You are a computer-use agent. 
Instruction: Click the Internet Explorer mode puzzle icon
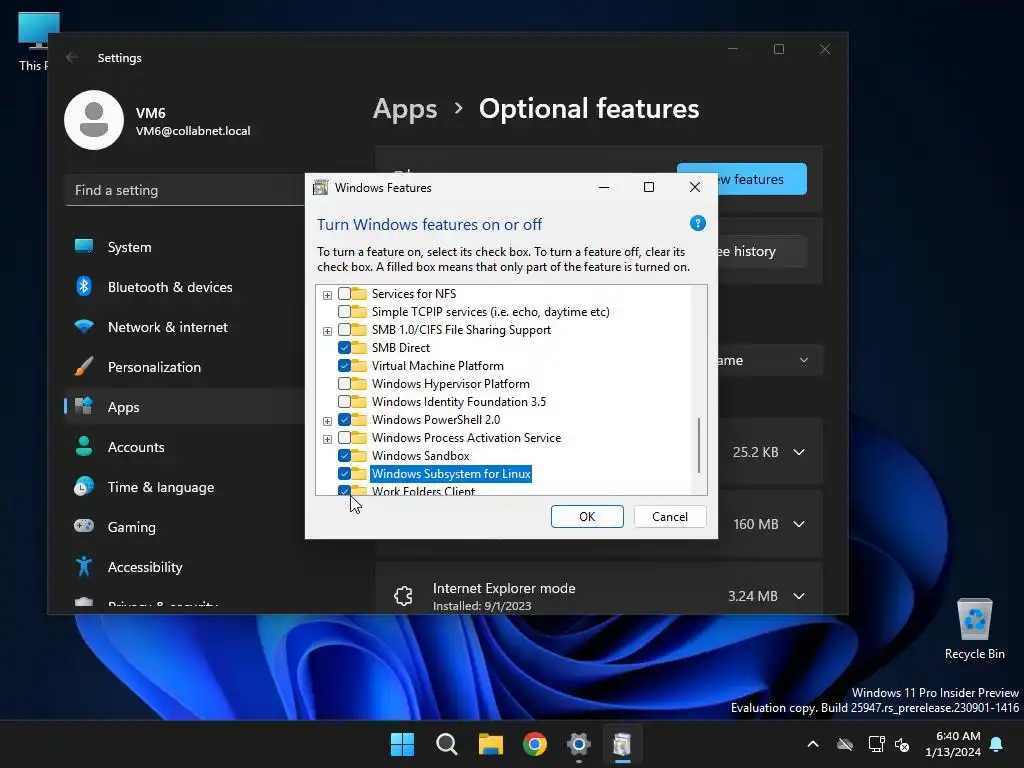404,596
